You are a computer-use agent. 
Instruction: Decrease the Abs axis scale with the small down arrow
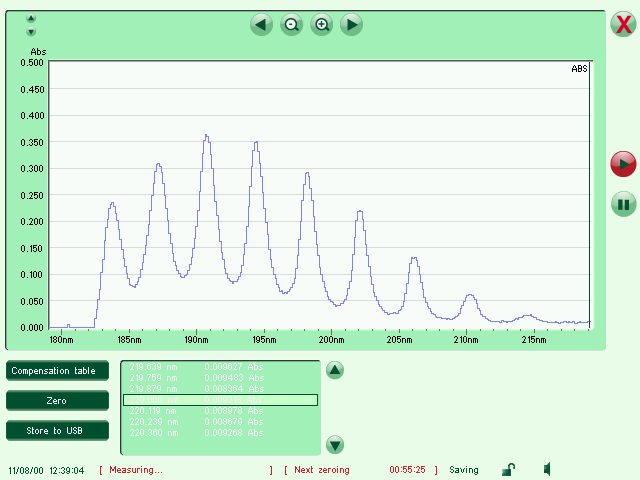click(31, 32)
